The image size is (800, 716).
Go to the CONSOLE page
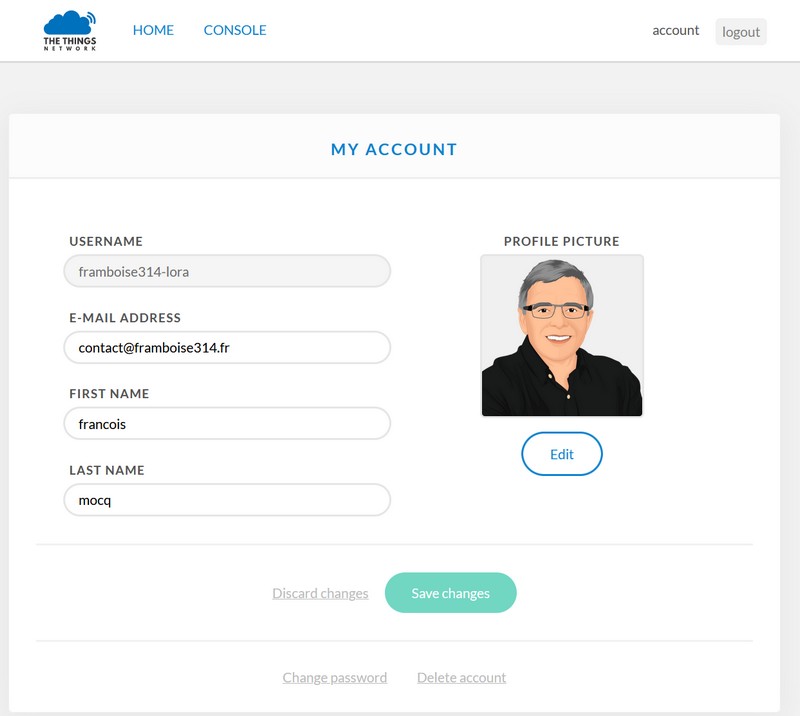click(x=235, y=30)
